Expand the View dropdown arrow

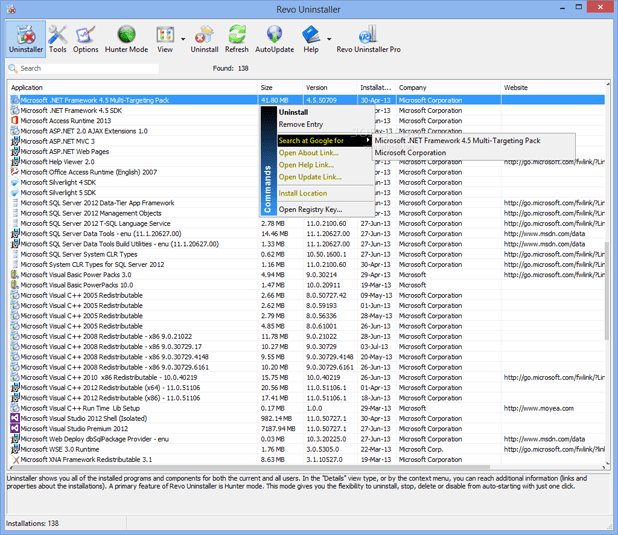click(183, 39)
